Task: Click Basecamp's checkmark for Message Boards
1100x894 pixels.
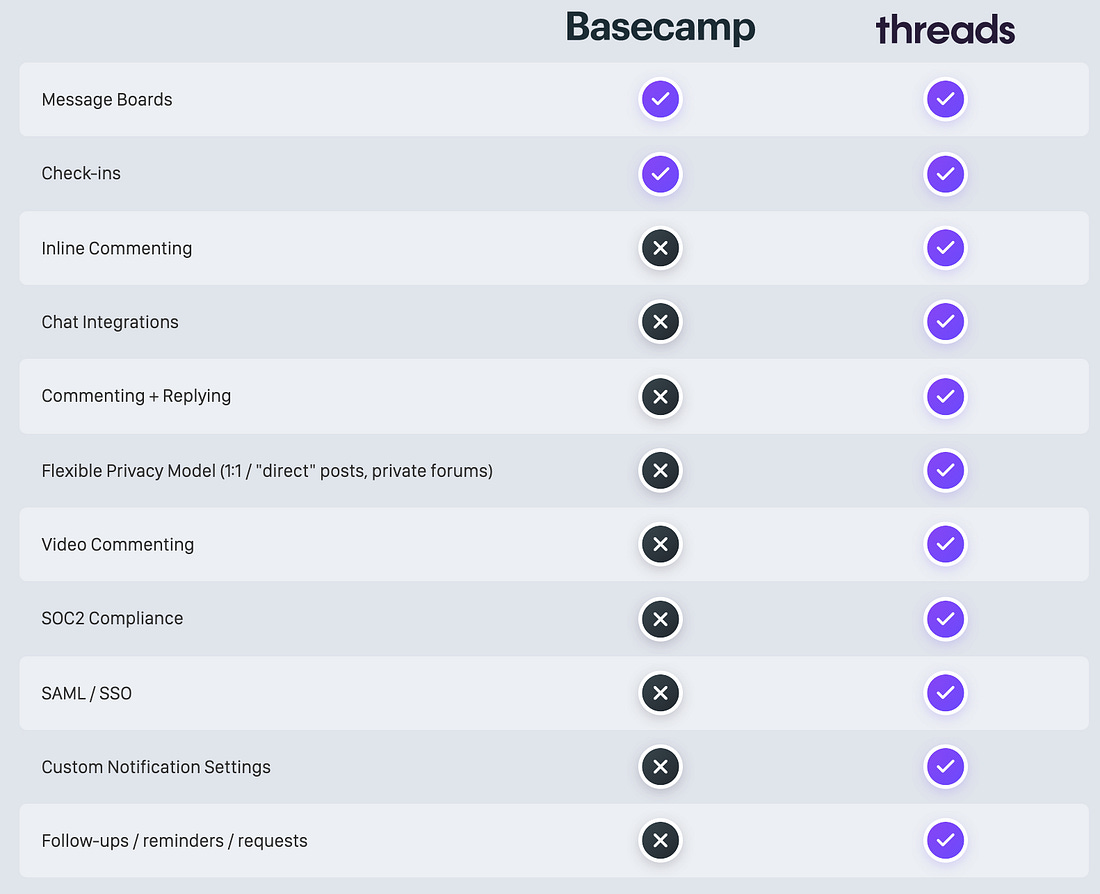Action: pyautogui.click(x=660, y=99)
